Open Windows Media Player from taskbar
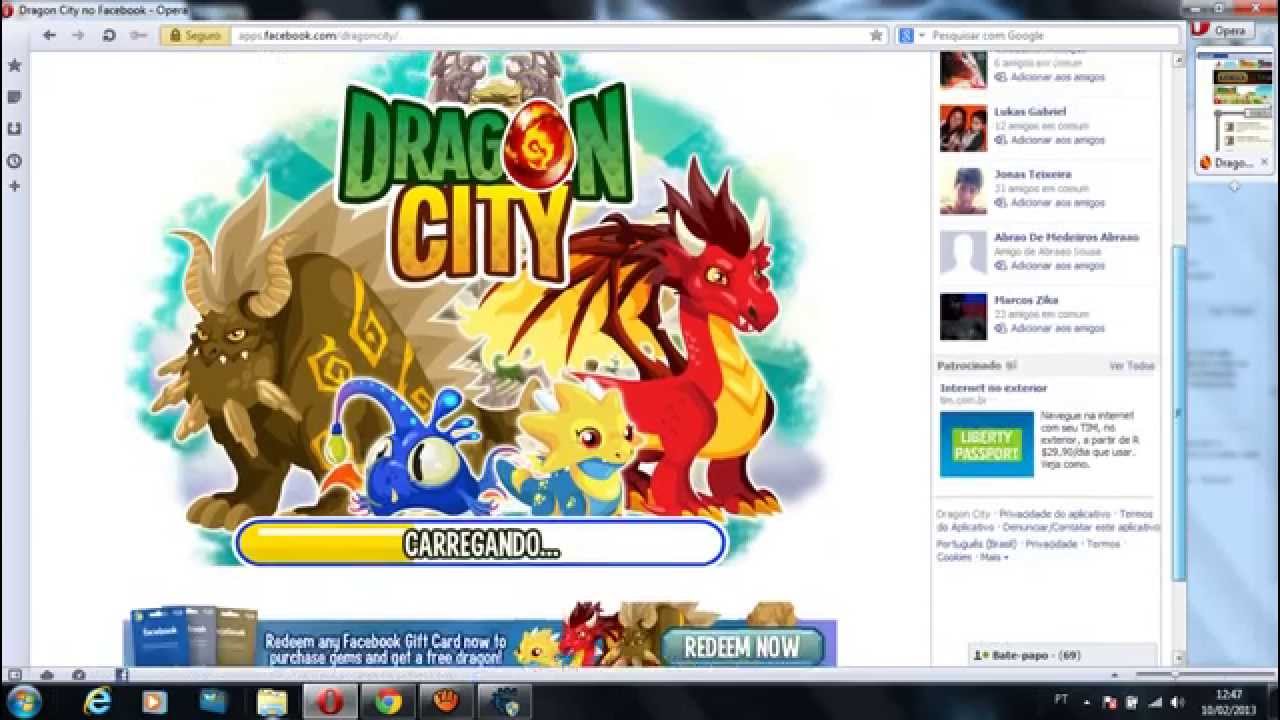The image size is (1280, 720). 155,702
